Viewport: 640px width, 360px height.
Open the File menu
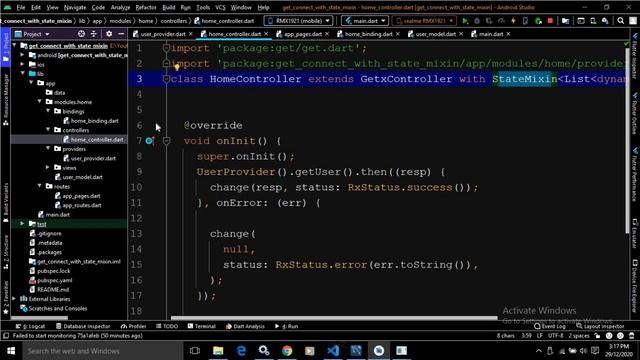point(21,7)
